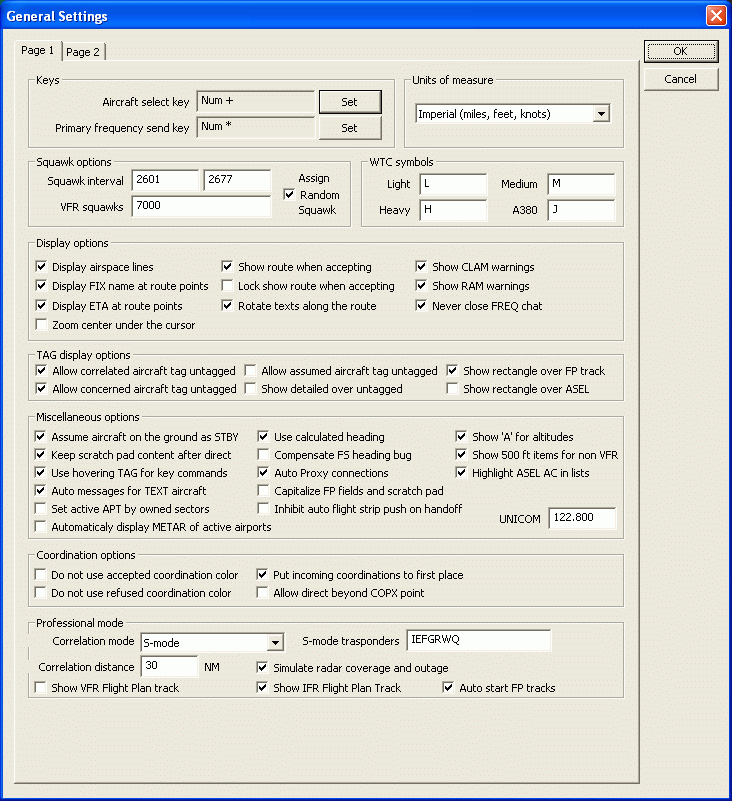Close the General Settings dialog

pos(716,15)
